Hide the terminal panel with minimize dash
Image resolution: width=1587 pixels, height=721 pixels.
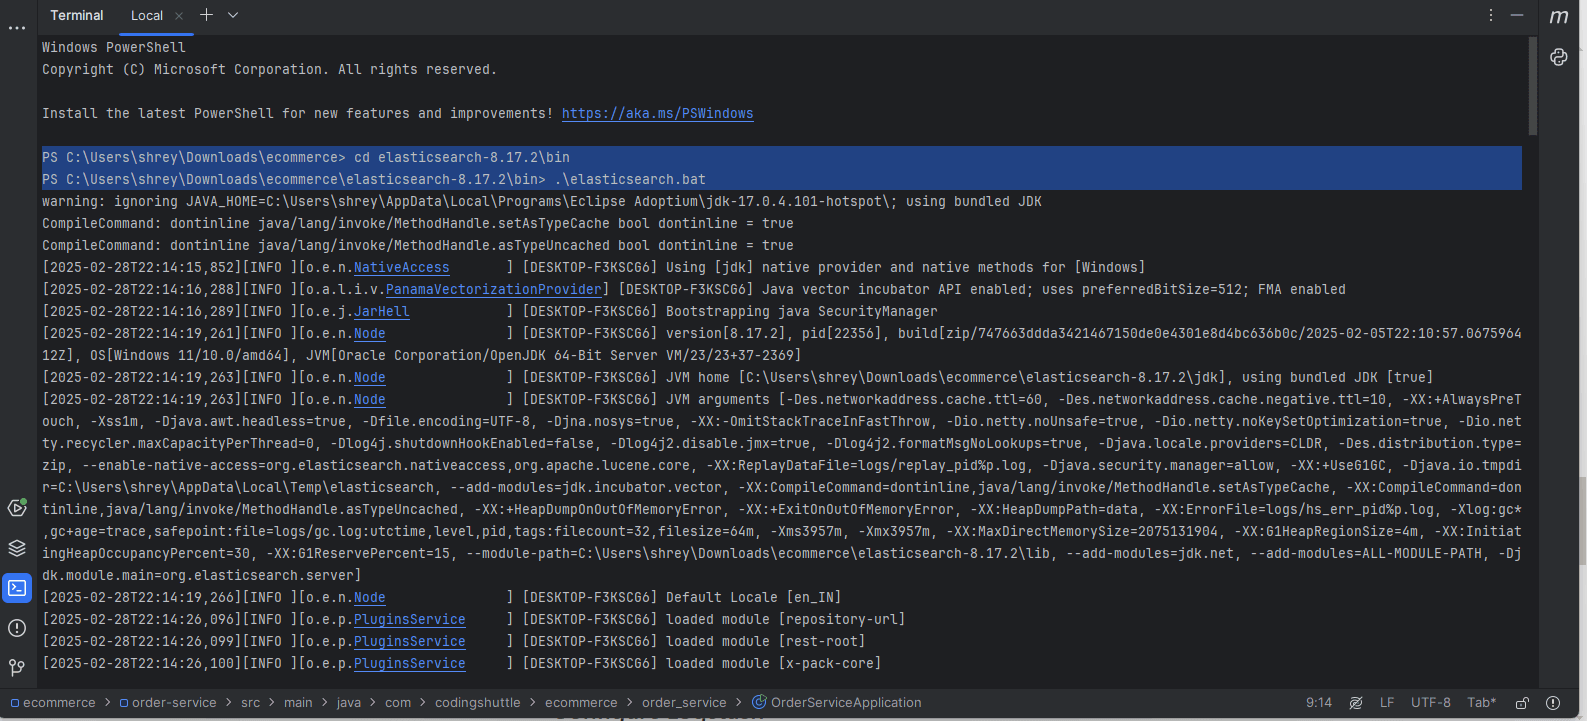pos(1517,15)
